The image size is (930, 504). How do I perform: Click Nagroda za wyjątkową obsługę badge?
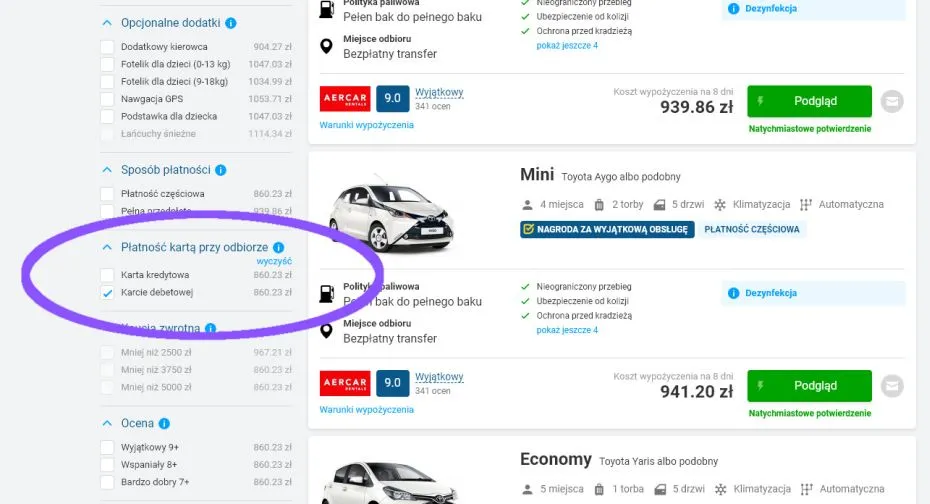tap(605, 229)
